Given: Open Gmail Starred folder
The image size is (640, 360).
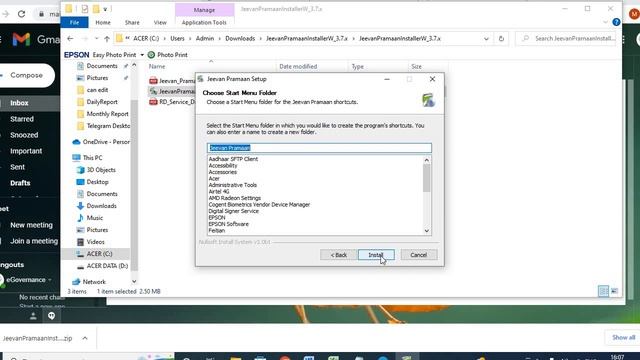Looking at the screenshot, I should click(22, 119).
